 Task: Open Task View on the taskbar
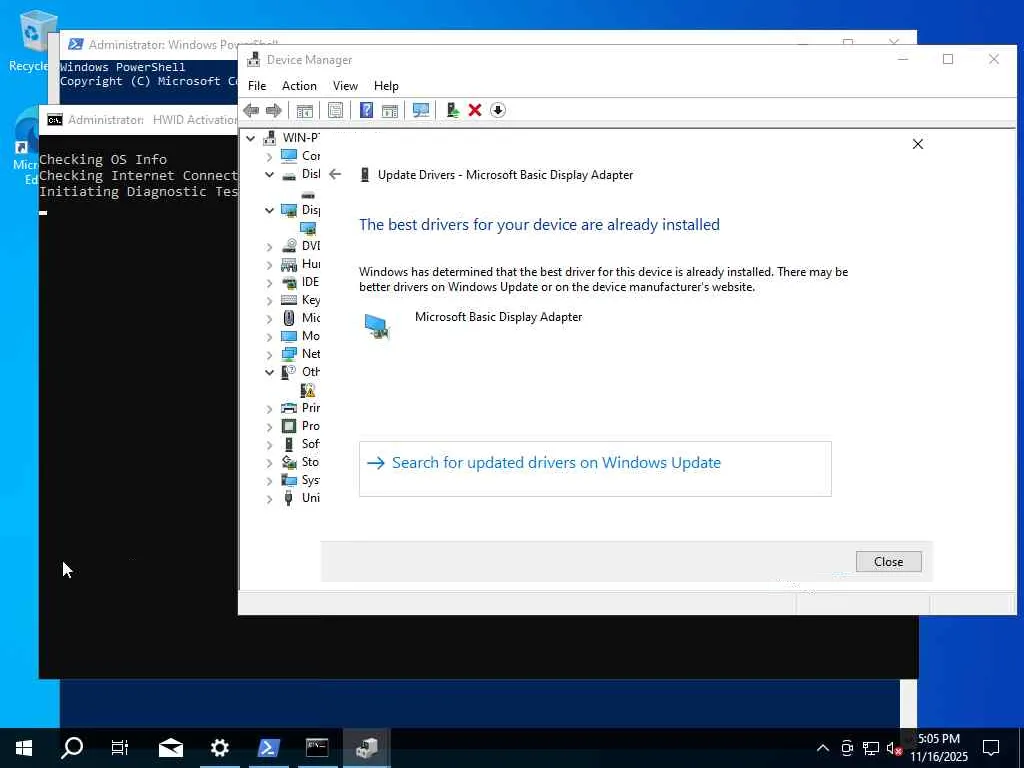(120, 748)
